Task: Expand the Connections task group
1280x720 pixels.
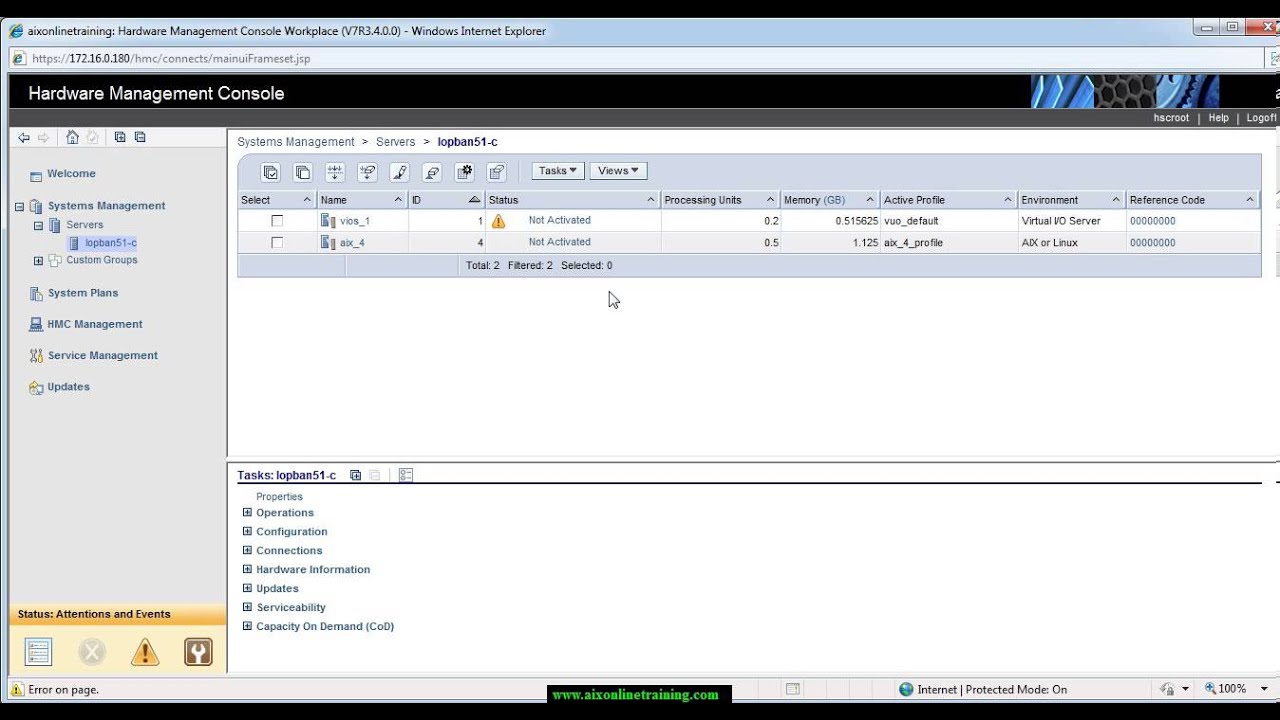Action: tap(247, 550)
